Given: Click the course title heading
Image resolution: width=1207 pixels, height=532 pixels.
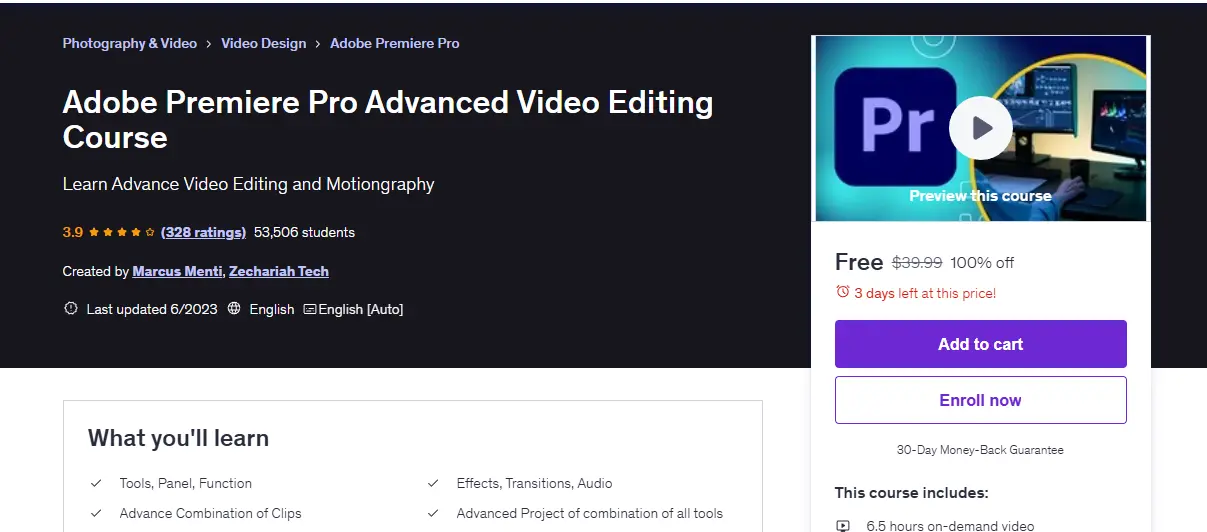Looking at the screenshot, I should 388,119.
